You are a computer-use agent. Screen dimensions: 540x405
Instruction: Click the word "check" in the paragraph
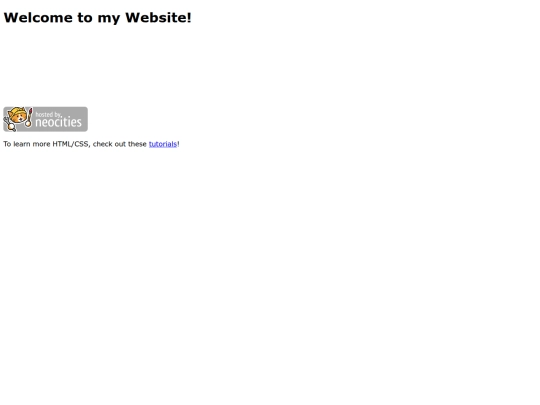pos(103,144)
